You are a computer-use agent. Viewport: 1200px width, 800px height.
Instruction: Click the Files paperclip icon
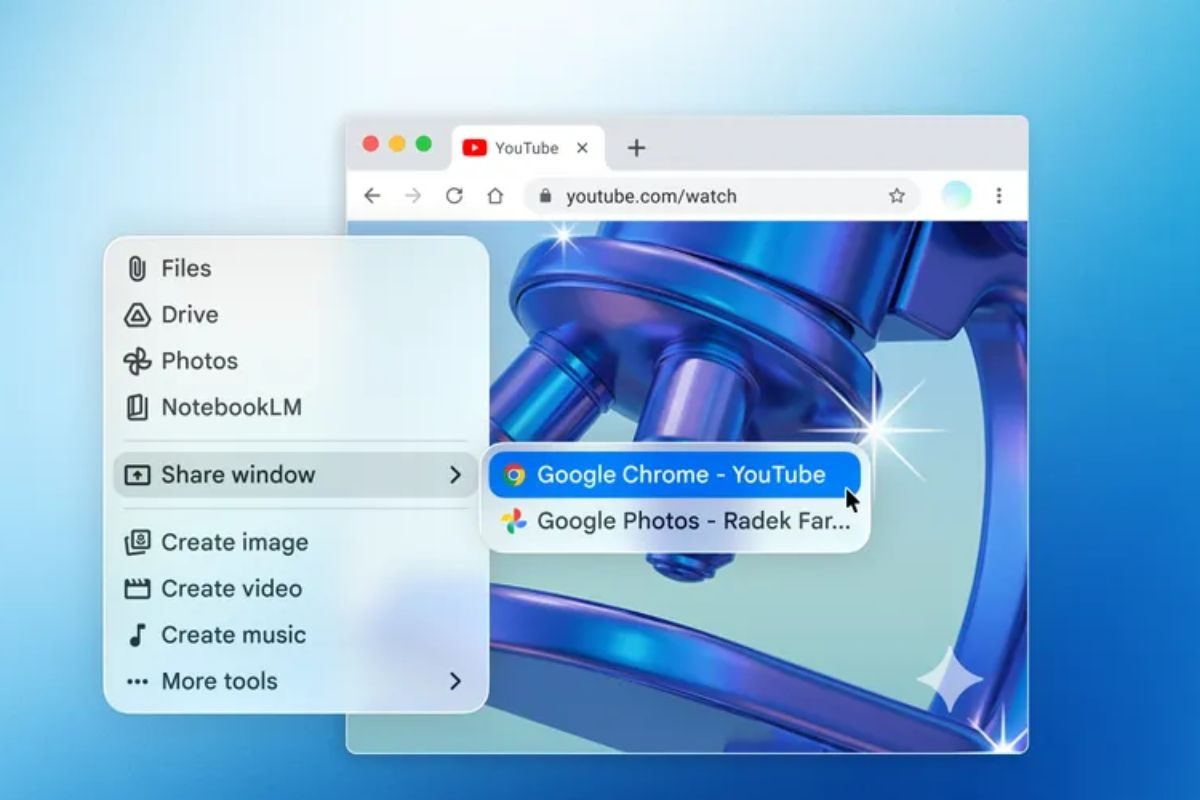(x=137, y=269)
